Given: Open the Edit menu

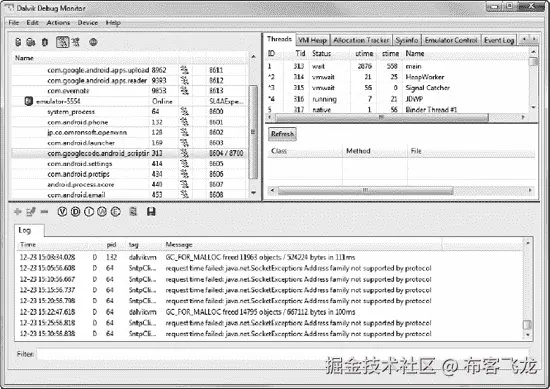Looking at the screenshot, I should 33,23.
